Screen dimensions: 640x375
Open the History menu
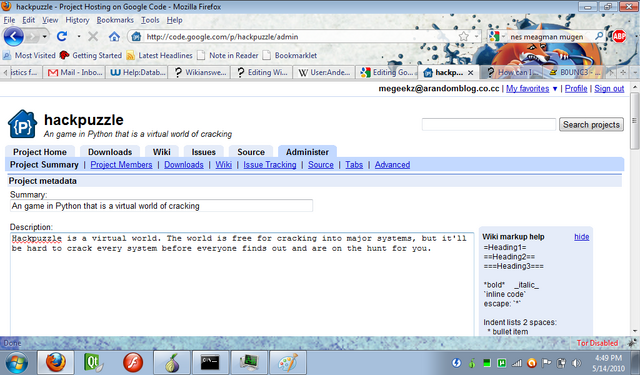[77, 20]
